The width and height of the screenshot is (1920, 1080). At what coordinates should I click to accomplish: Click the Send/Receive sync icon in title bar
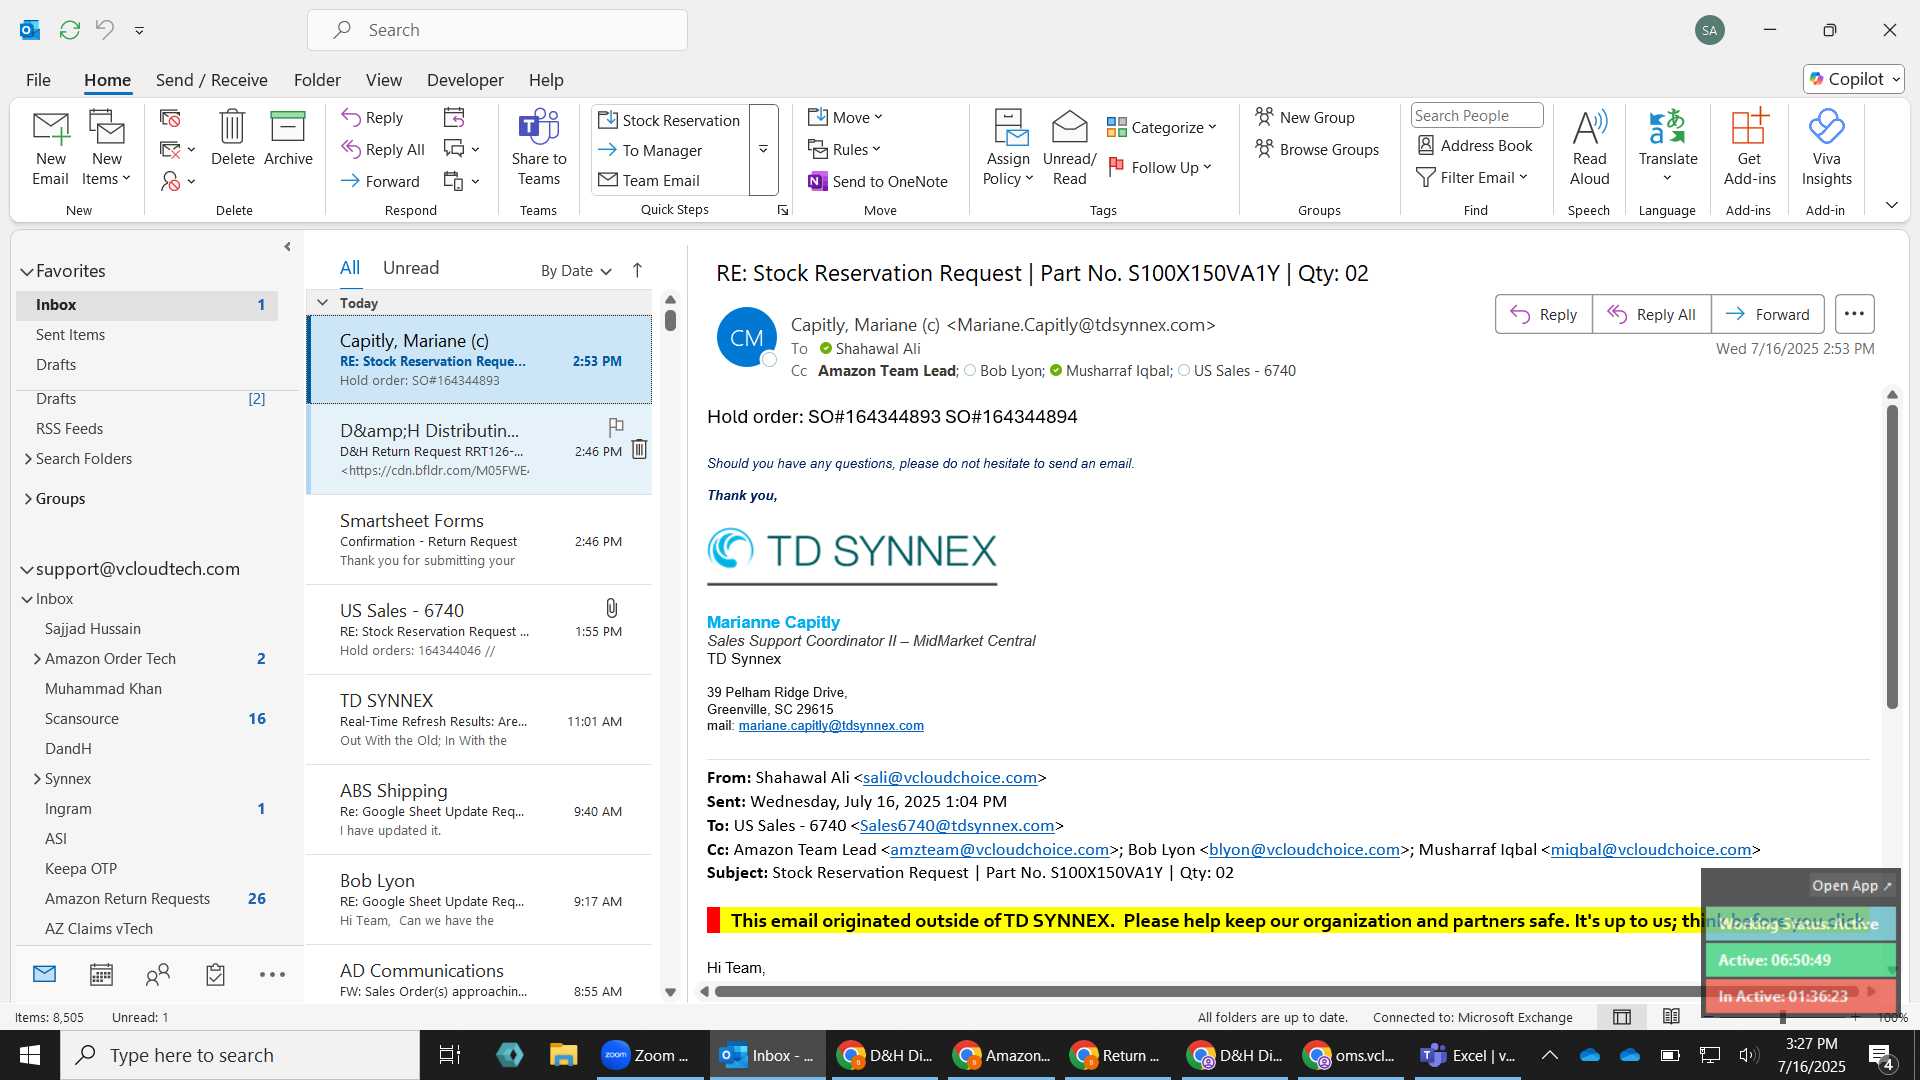pos(69,30)
